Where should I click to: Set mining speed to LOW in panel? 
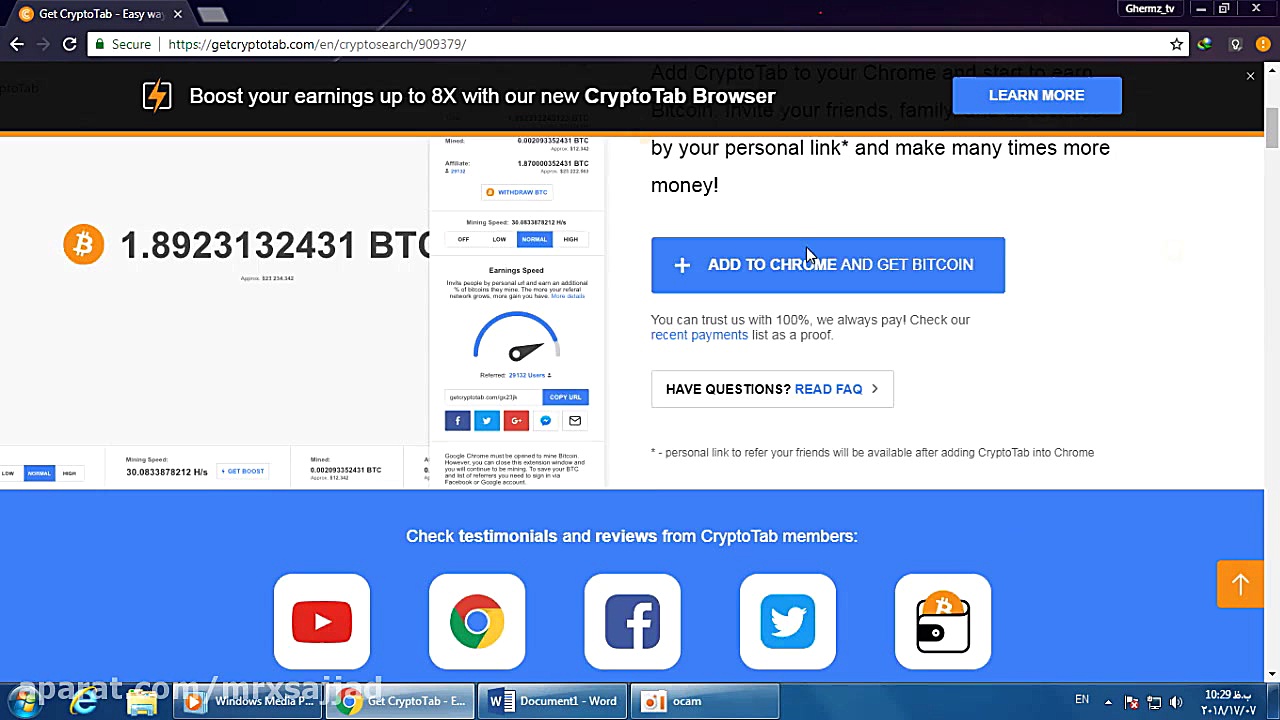point(499,239)
